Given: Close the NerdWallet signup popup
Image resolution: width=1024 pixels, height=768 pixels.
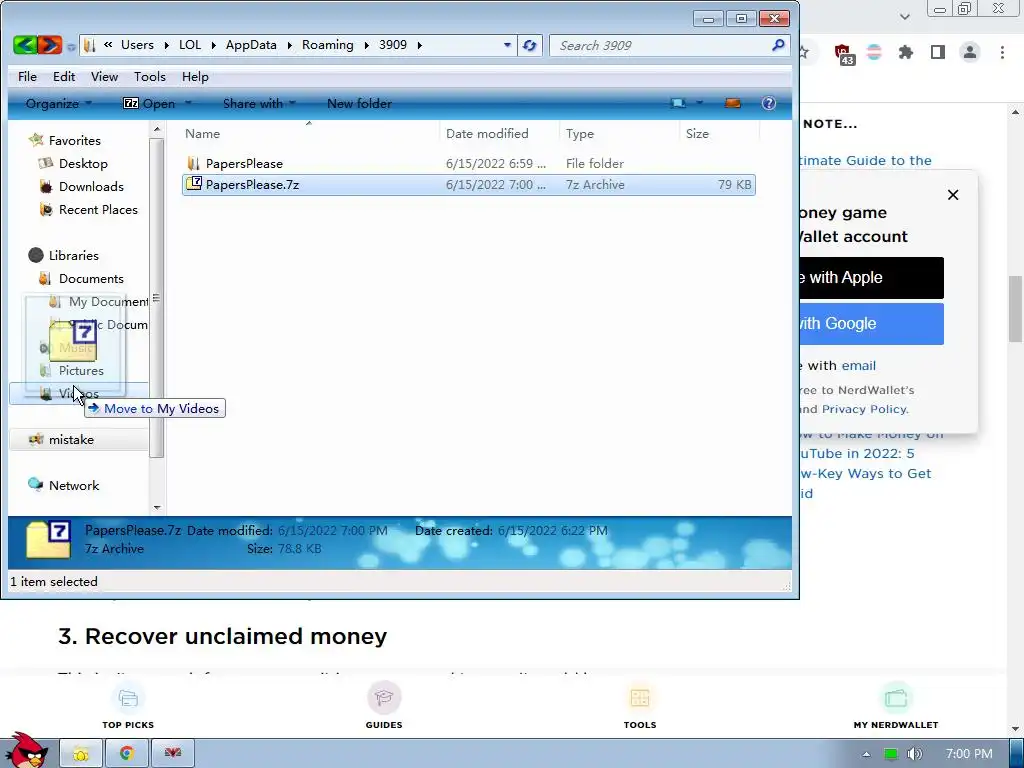Looking at the screenshot, I should 953,195.
